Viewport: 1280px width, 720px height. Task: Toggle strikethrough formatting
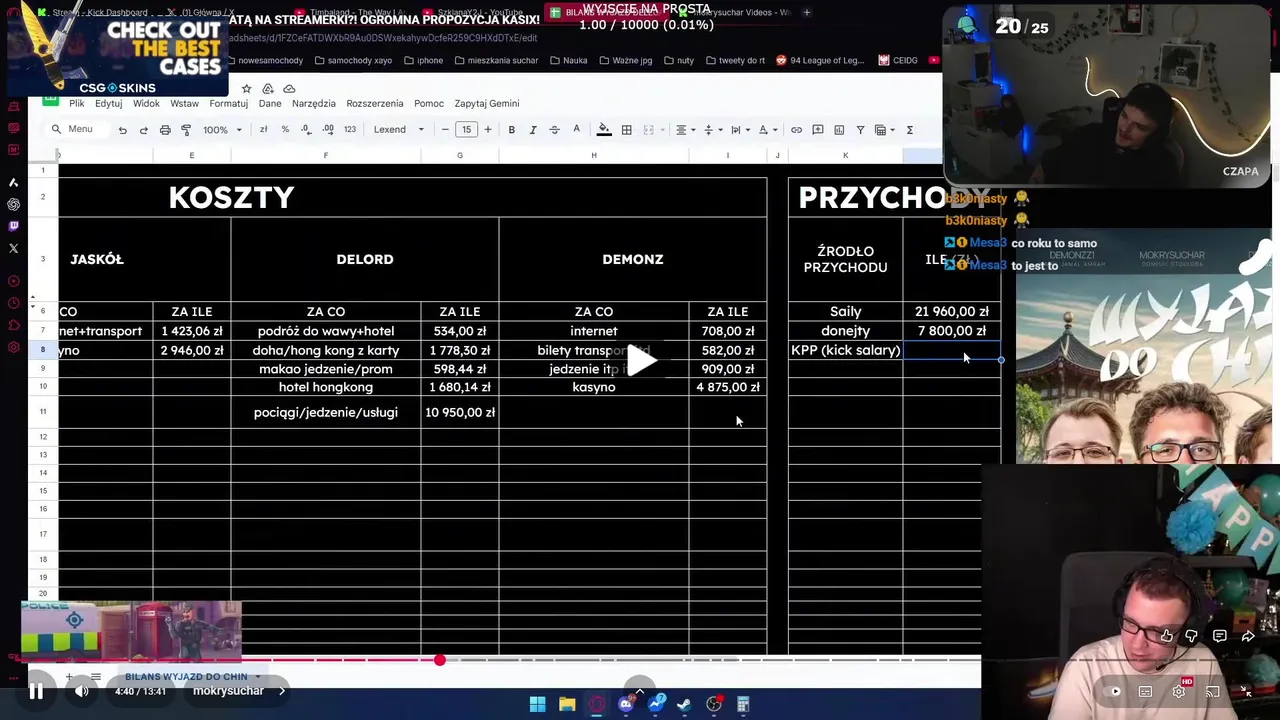pyautogui.click(x=554, y=130)
